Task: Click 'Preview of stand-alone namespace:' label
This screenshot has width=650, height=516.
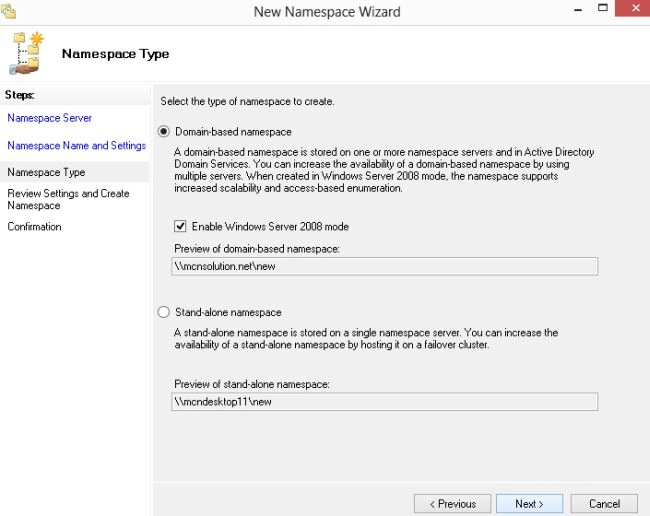Action: pos(252,384)
